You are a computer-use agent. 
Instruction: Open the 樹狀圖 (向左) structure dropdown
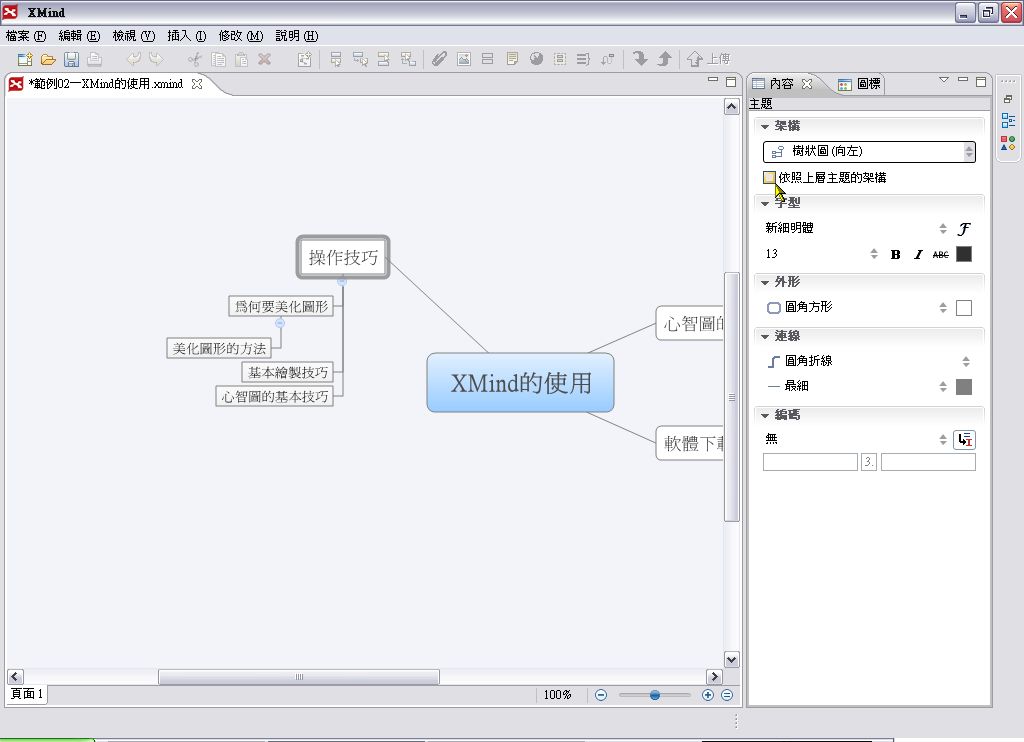click(869, 152)
